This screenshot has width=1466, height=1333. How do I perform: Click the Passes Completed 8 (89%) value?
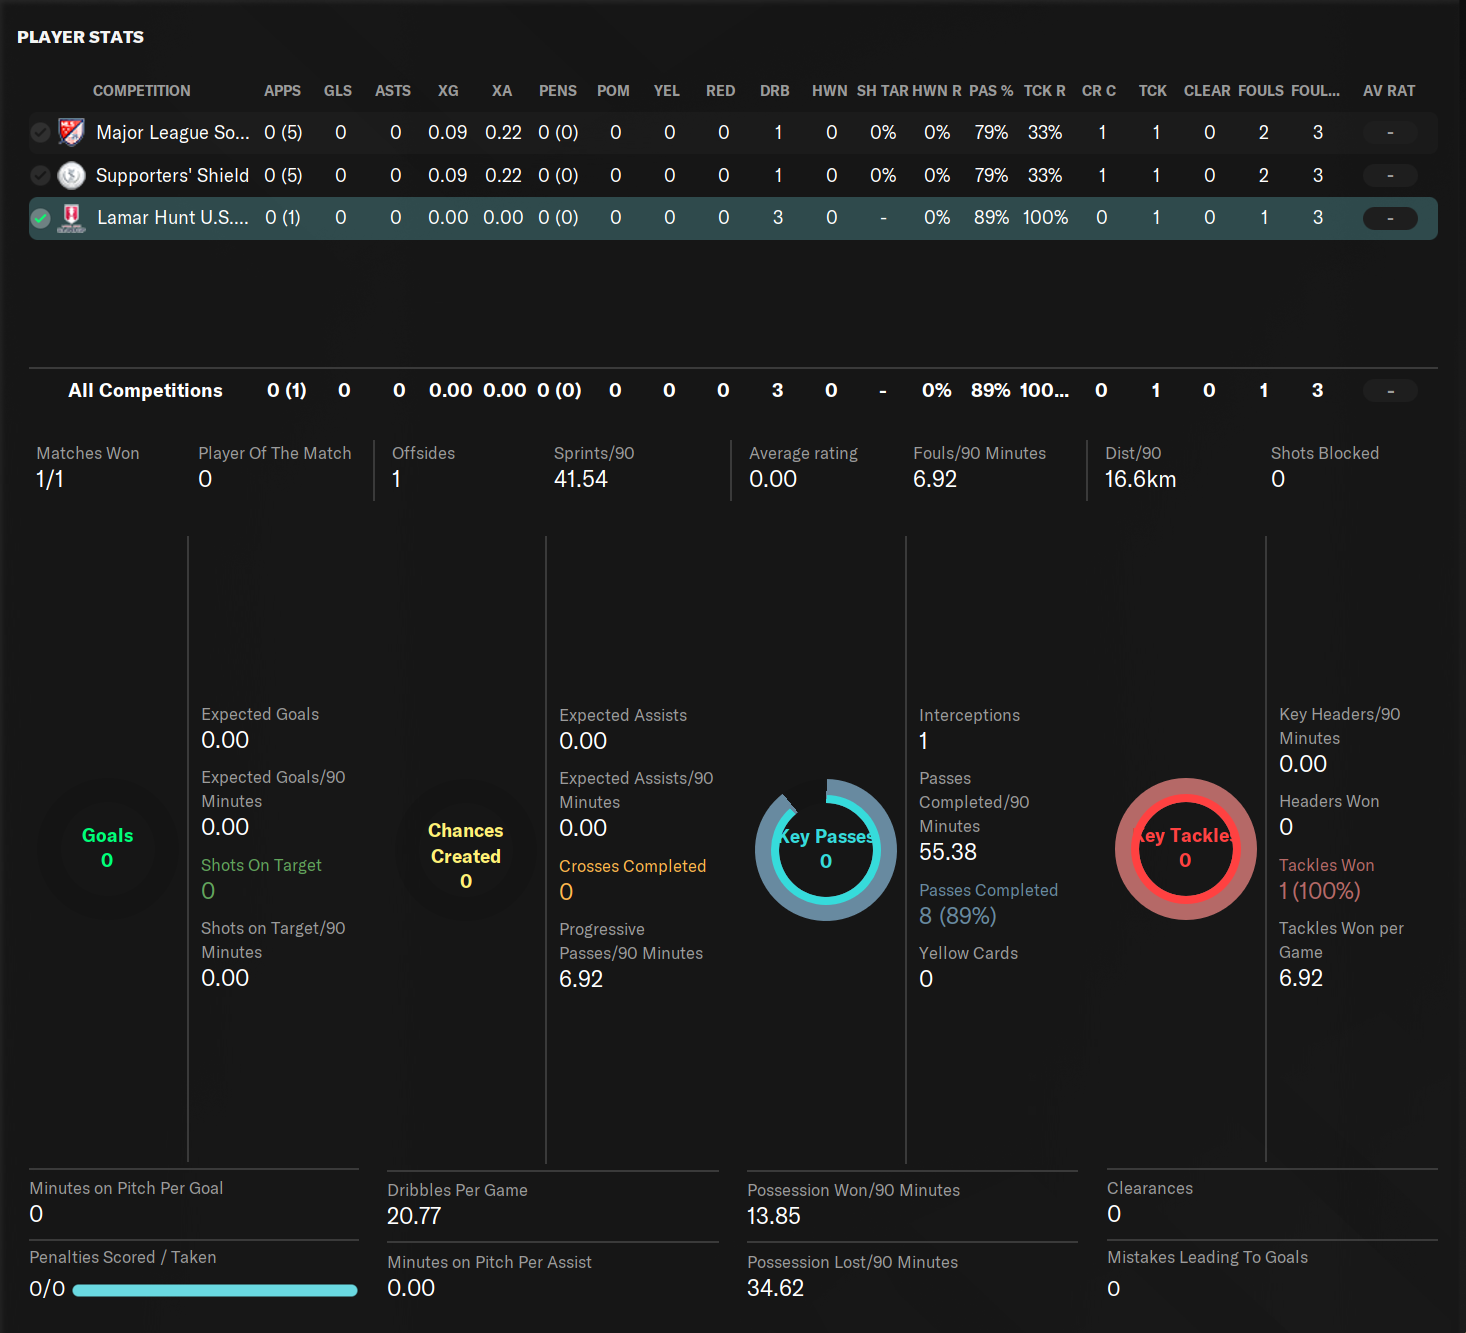coord(957,916)
